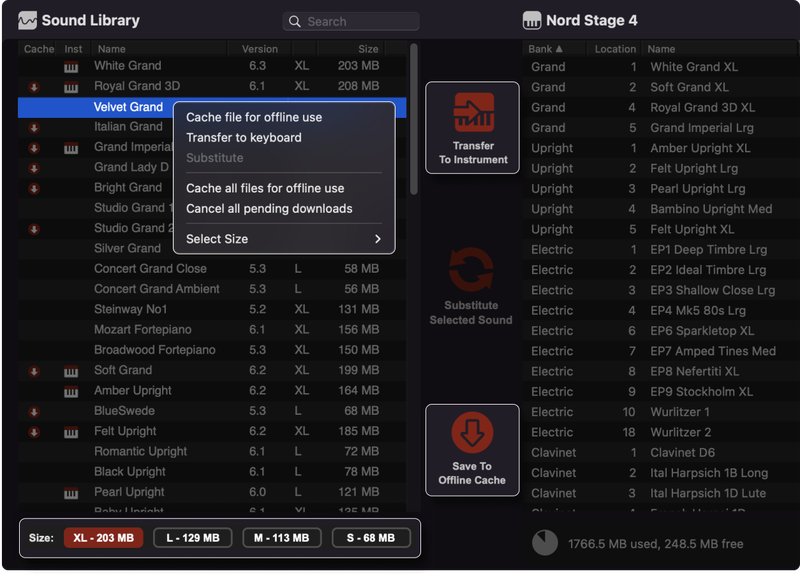Click the keyboard instrument icon for Royal Grand 3D
Viewport: 800px width, 576px height.
(71, 87)
